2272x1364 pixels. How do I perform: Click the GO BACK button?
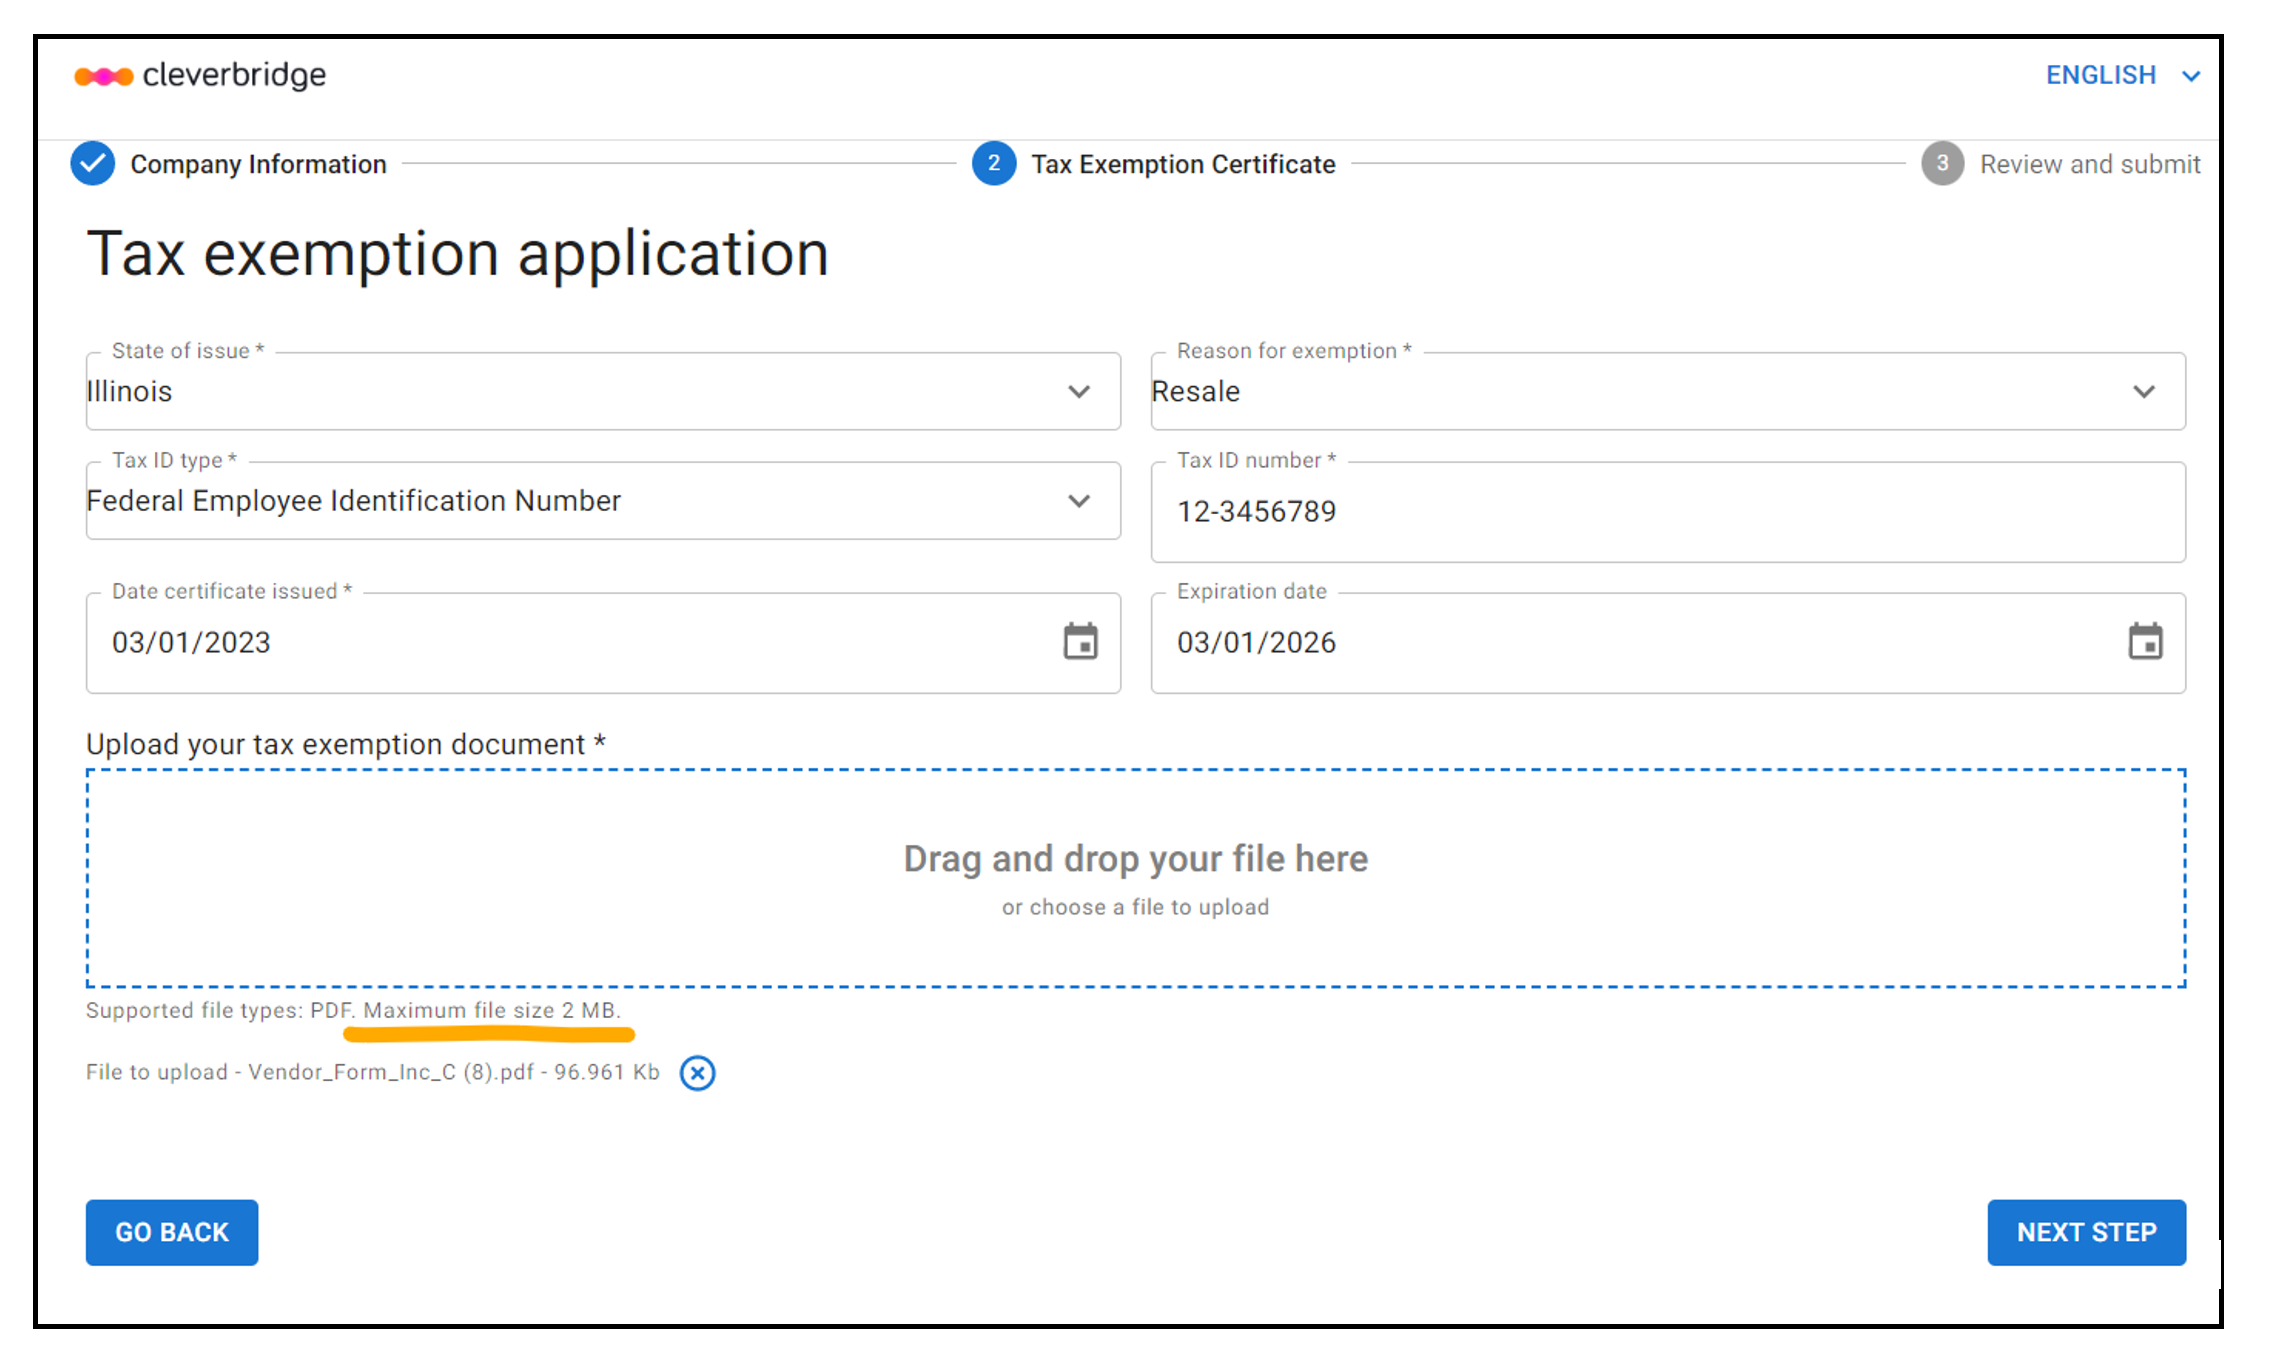click(x=171, y=1232)
